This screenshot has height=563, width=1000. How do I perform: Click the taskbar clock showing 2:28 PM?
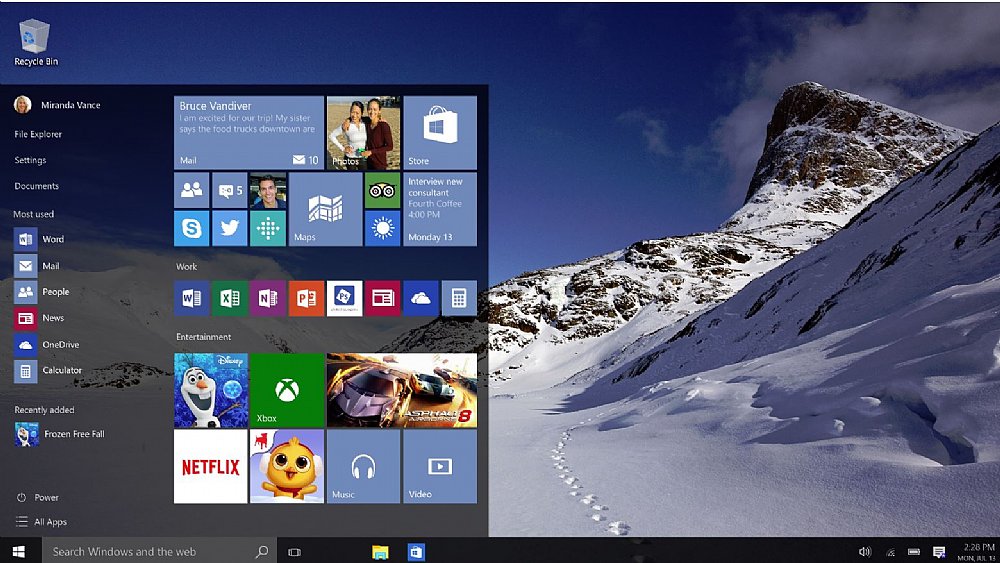(x=978, y=552)
